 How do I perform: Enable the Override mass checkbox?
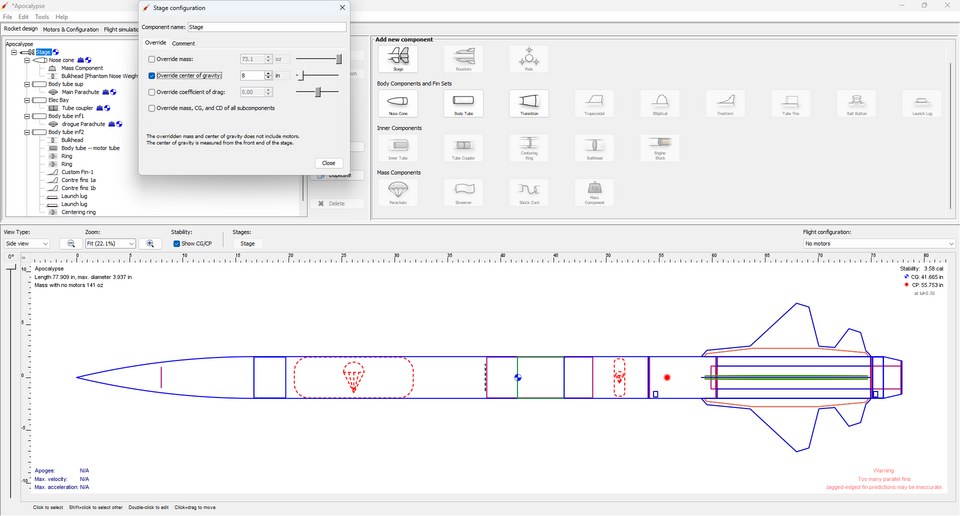click(152, 59)
